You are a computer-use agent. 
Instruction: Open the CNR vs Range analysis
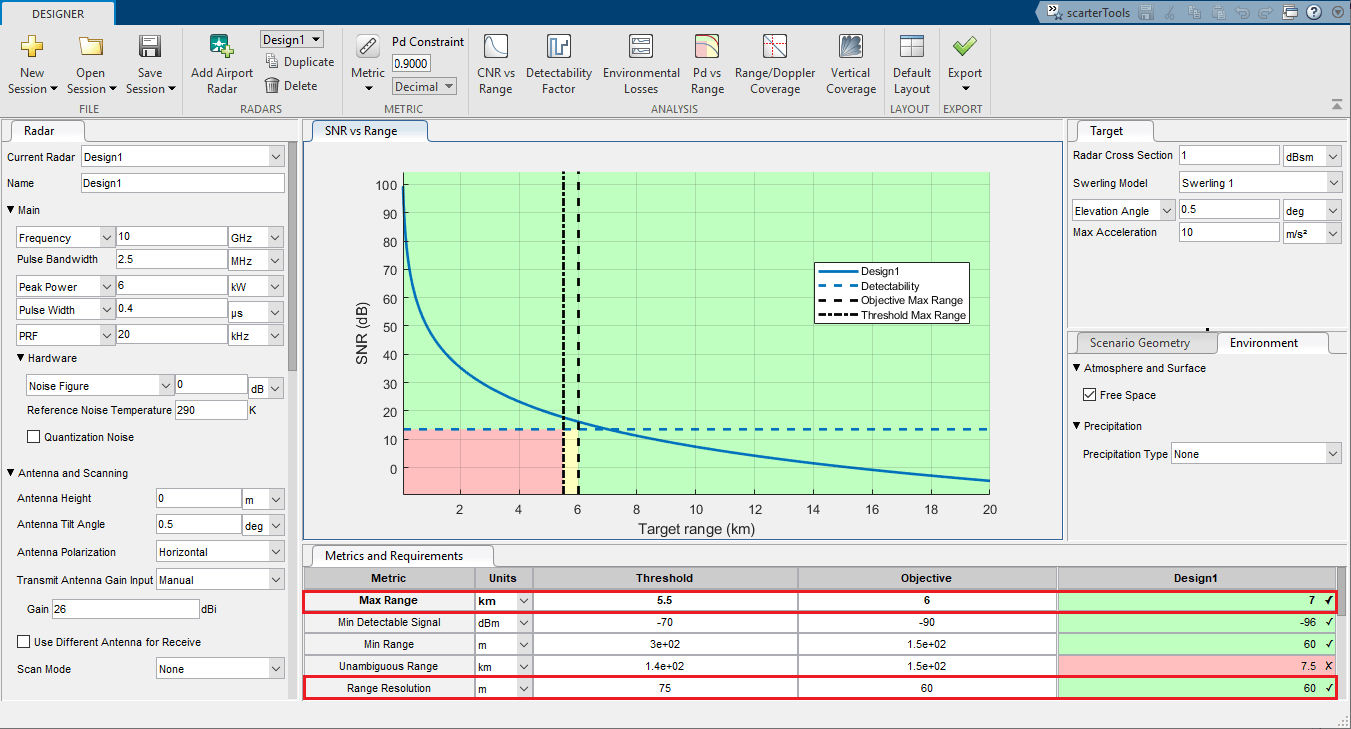click(x=495, y=47)
